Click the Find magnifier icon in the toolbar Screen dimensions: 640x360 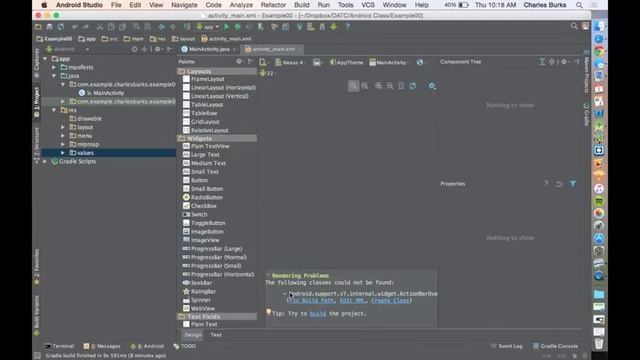click(x=136, y=27)
